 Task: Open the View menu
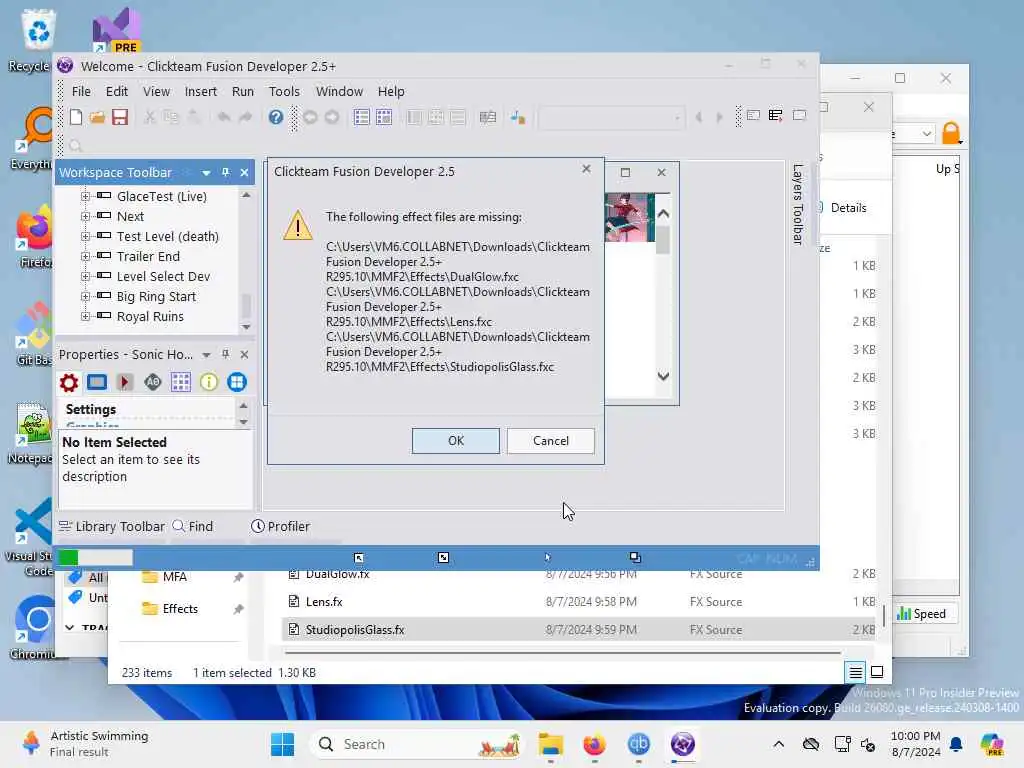point(156,91)
